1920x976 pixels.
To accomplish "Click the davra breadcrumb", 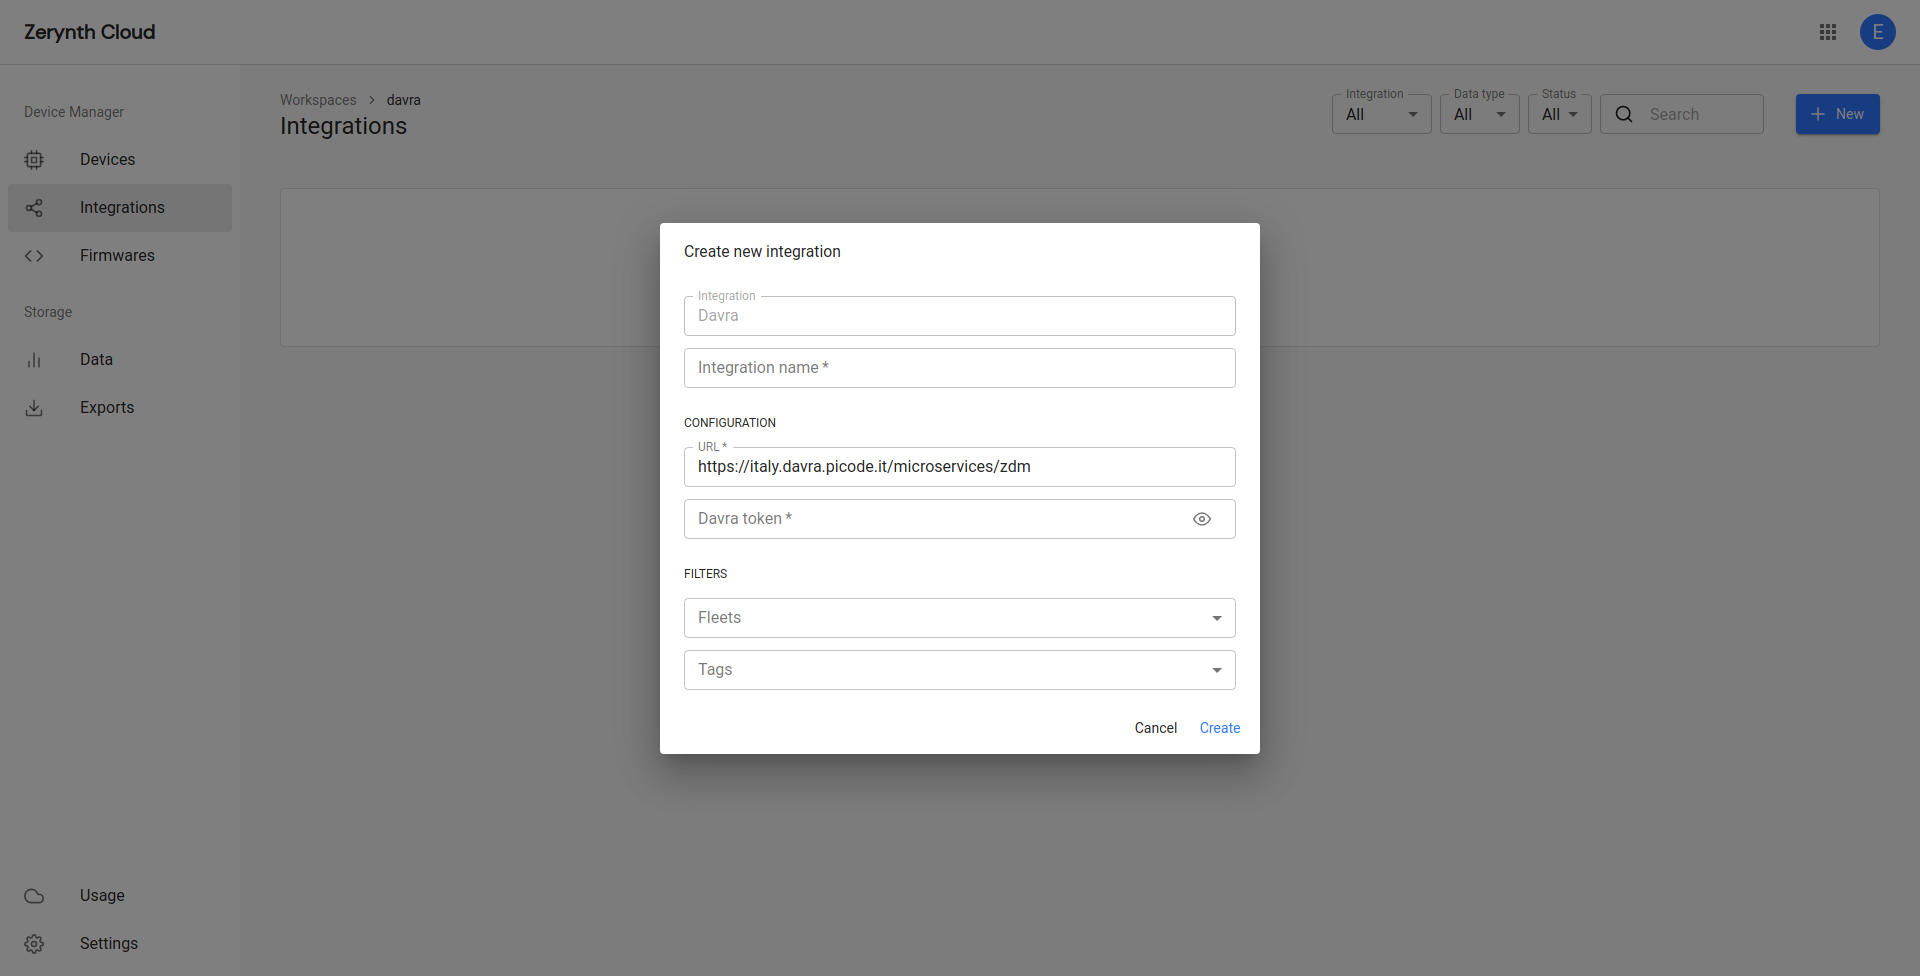I will click(404, 100).
